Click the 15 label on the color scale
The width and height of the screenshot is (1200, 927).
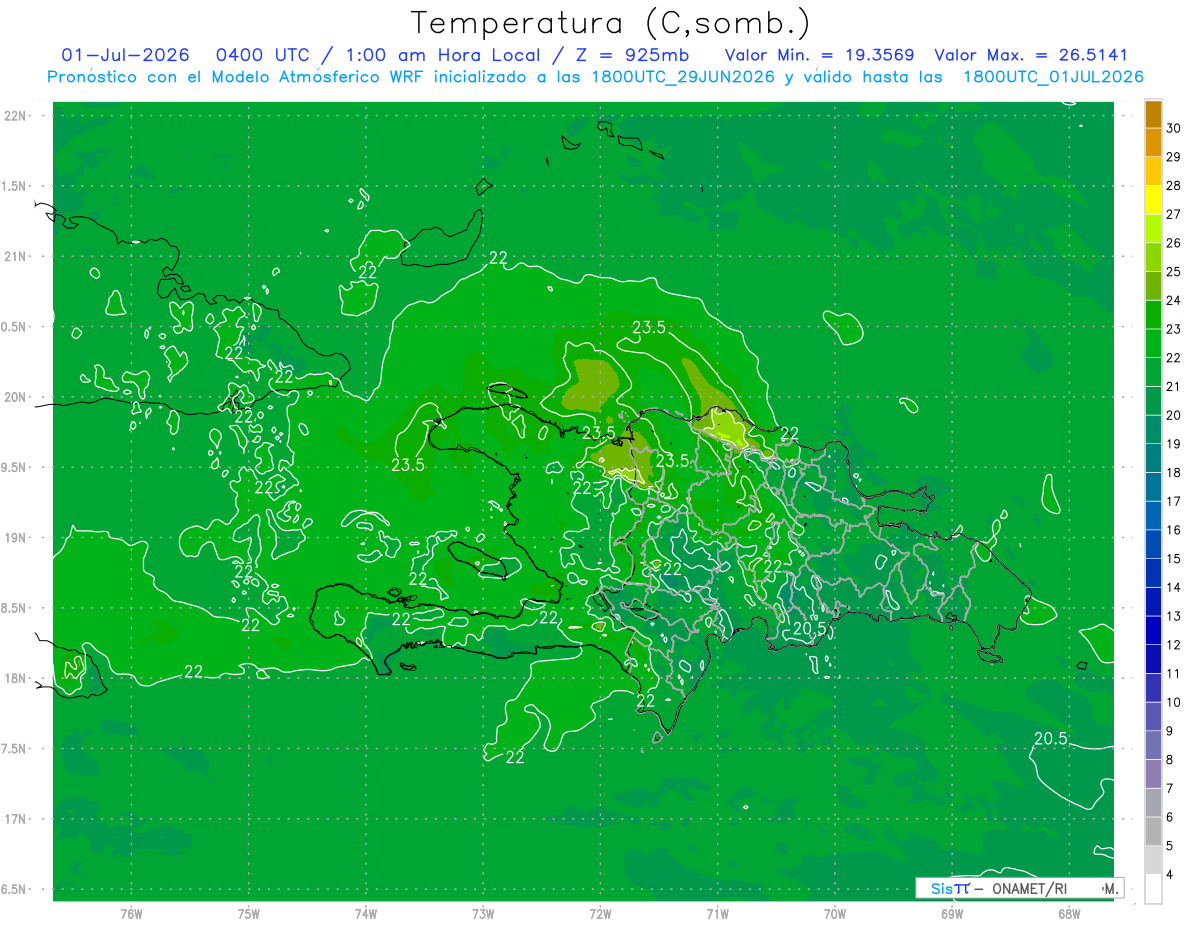pyautogui.click(x=1173, y=559)
